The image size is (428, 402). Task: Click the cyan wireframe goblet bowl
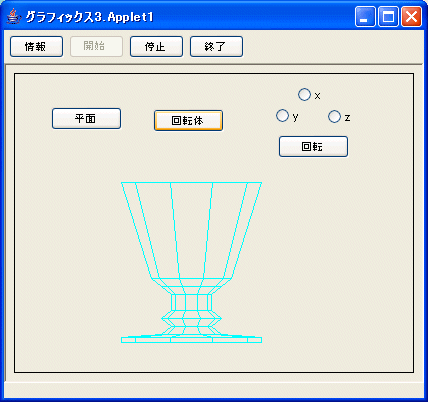(x=191, y=230)
